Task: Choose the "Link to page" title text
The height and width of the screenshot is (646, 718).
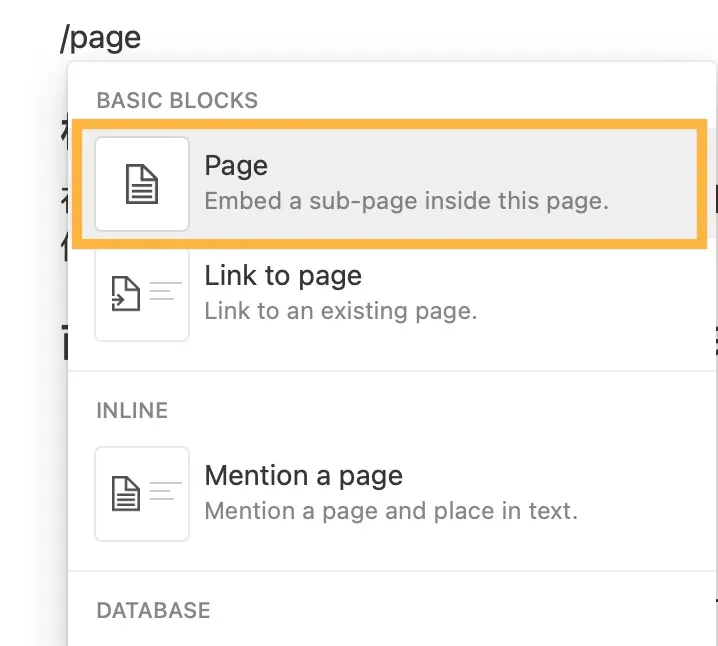Action: pos(283,276)
